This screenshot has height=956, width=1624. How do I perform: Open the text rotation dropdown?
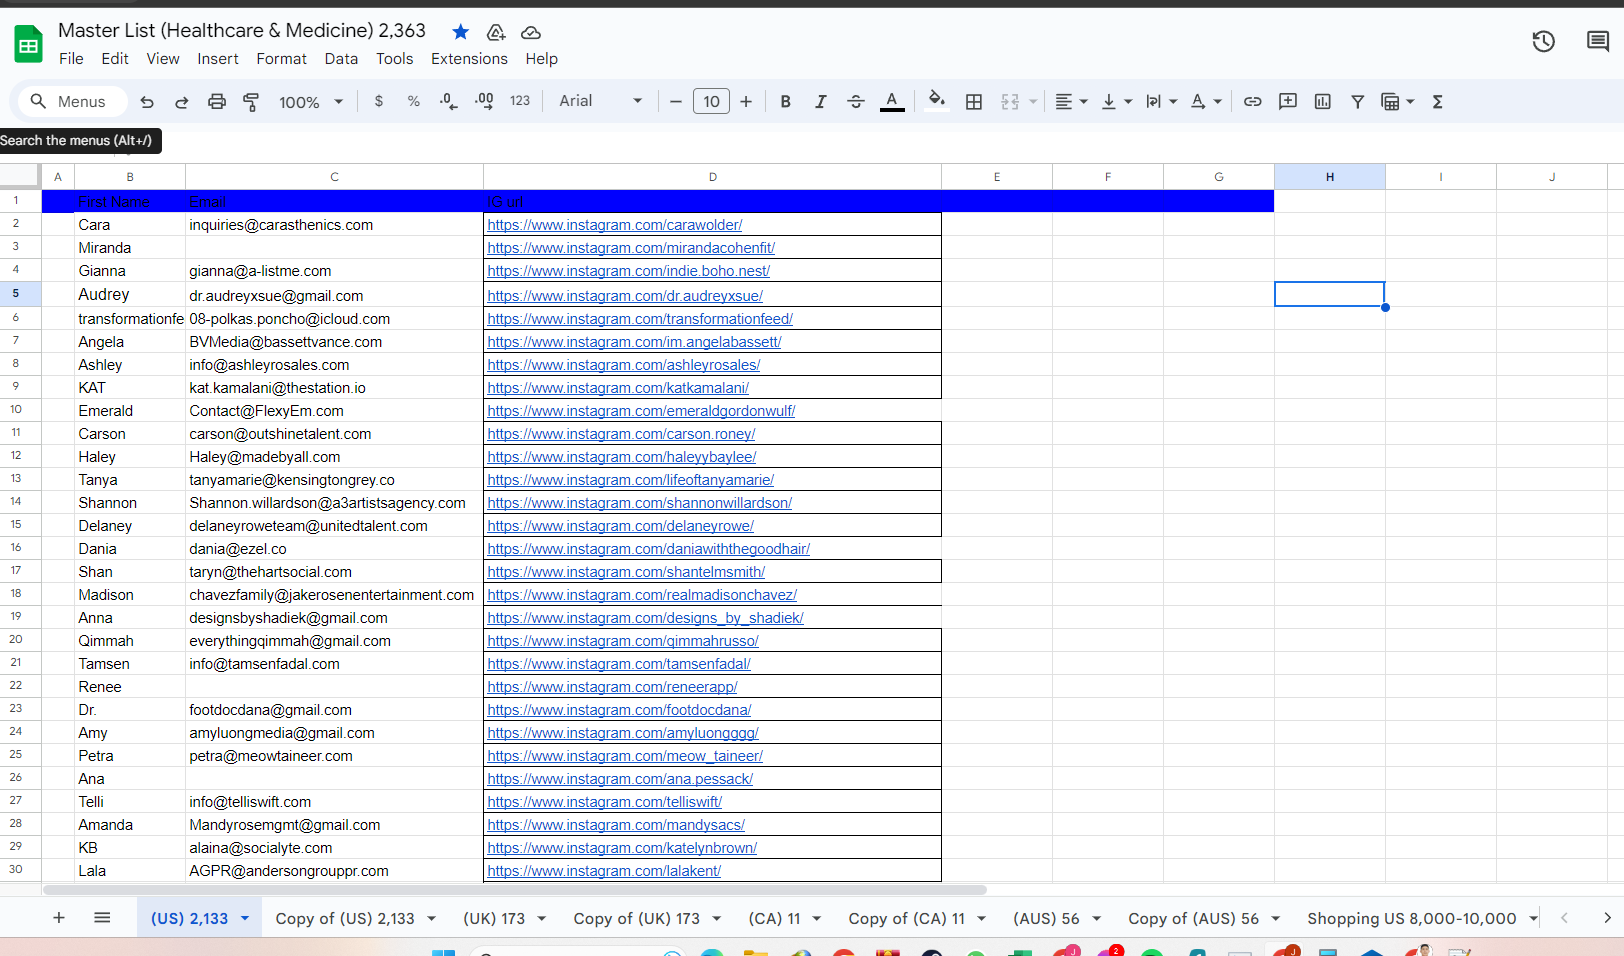(1206, 102)
